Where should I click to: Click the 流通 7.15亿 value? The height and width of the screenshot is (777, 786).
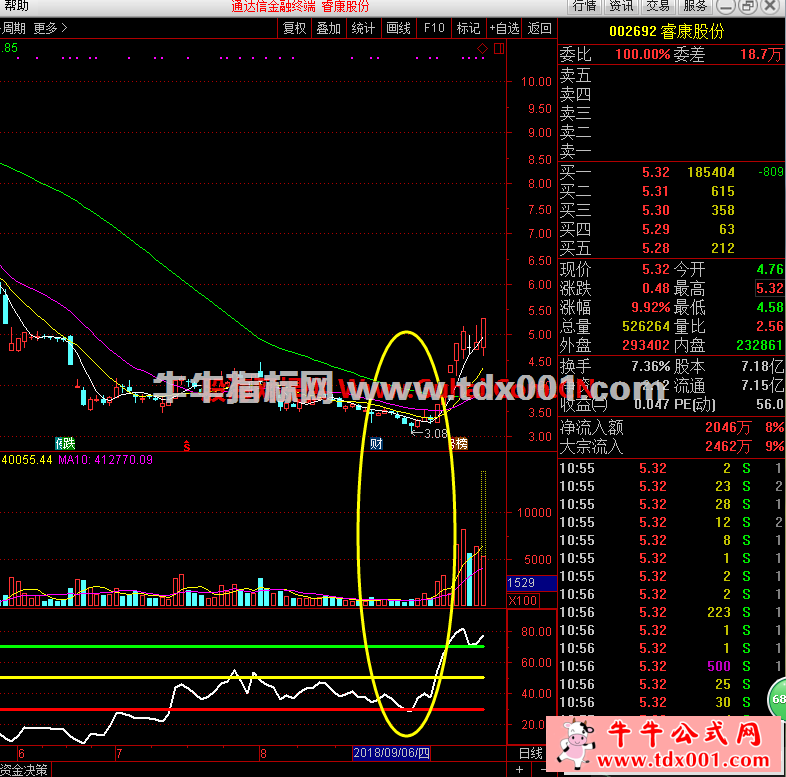(762, 385)
